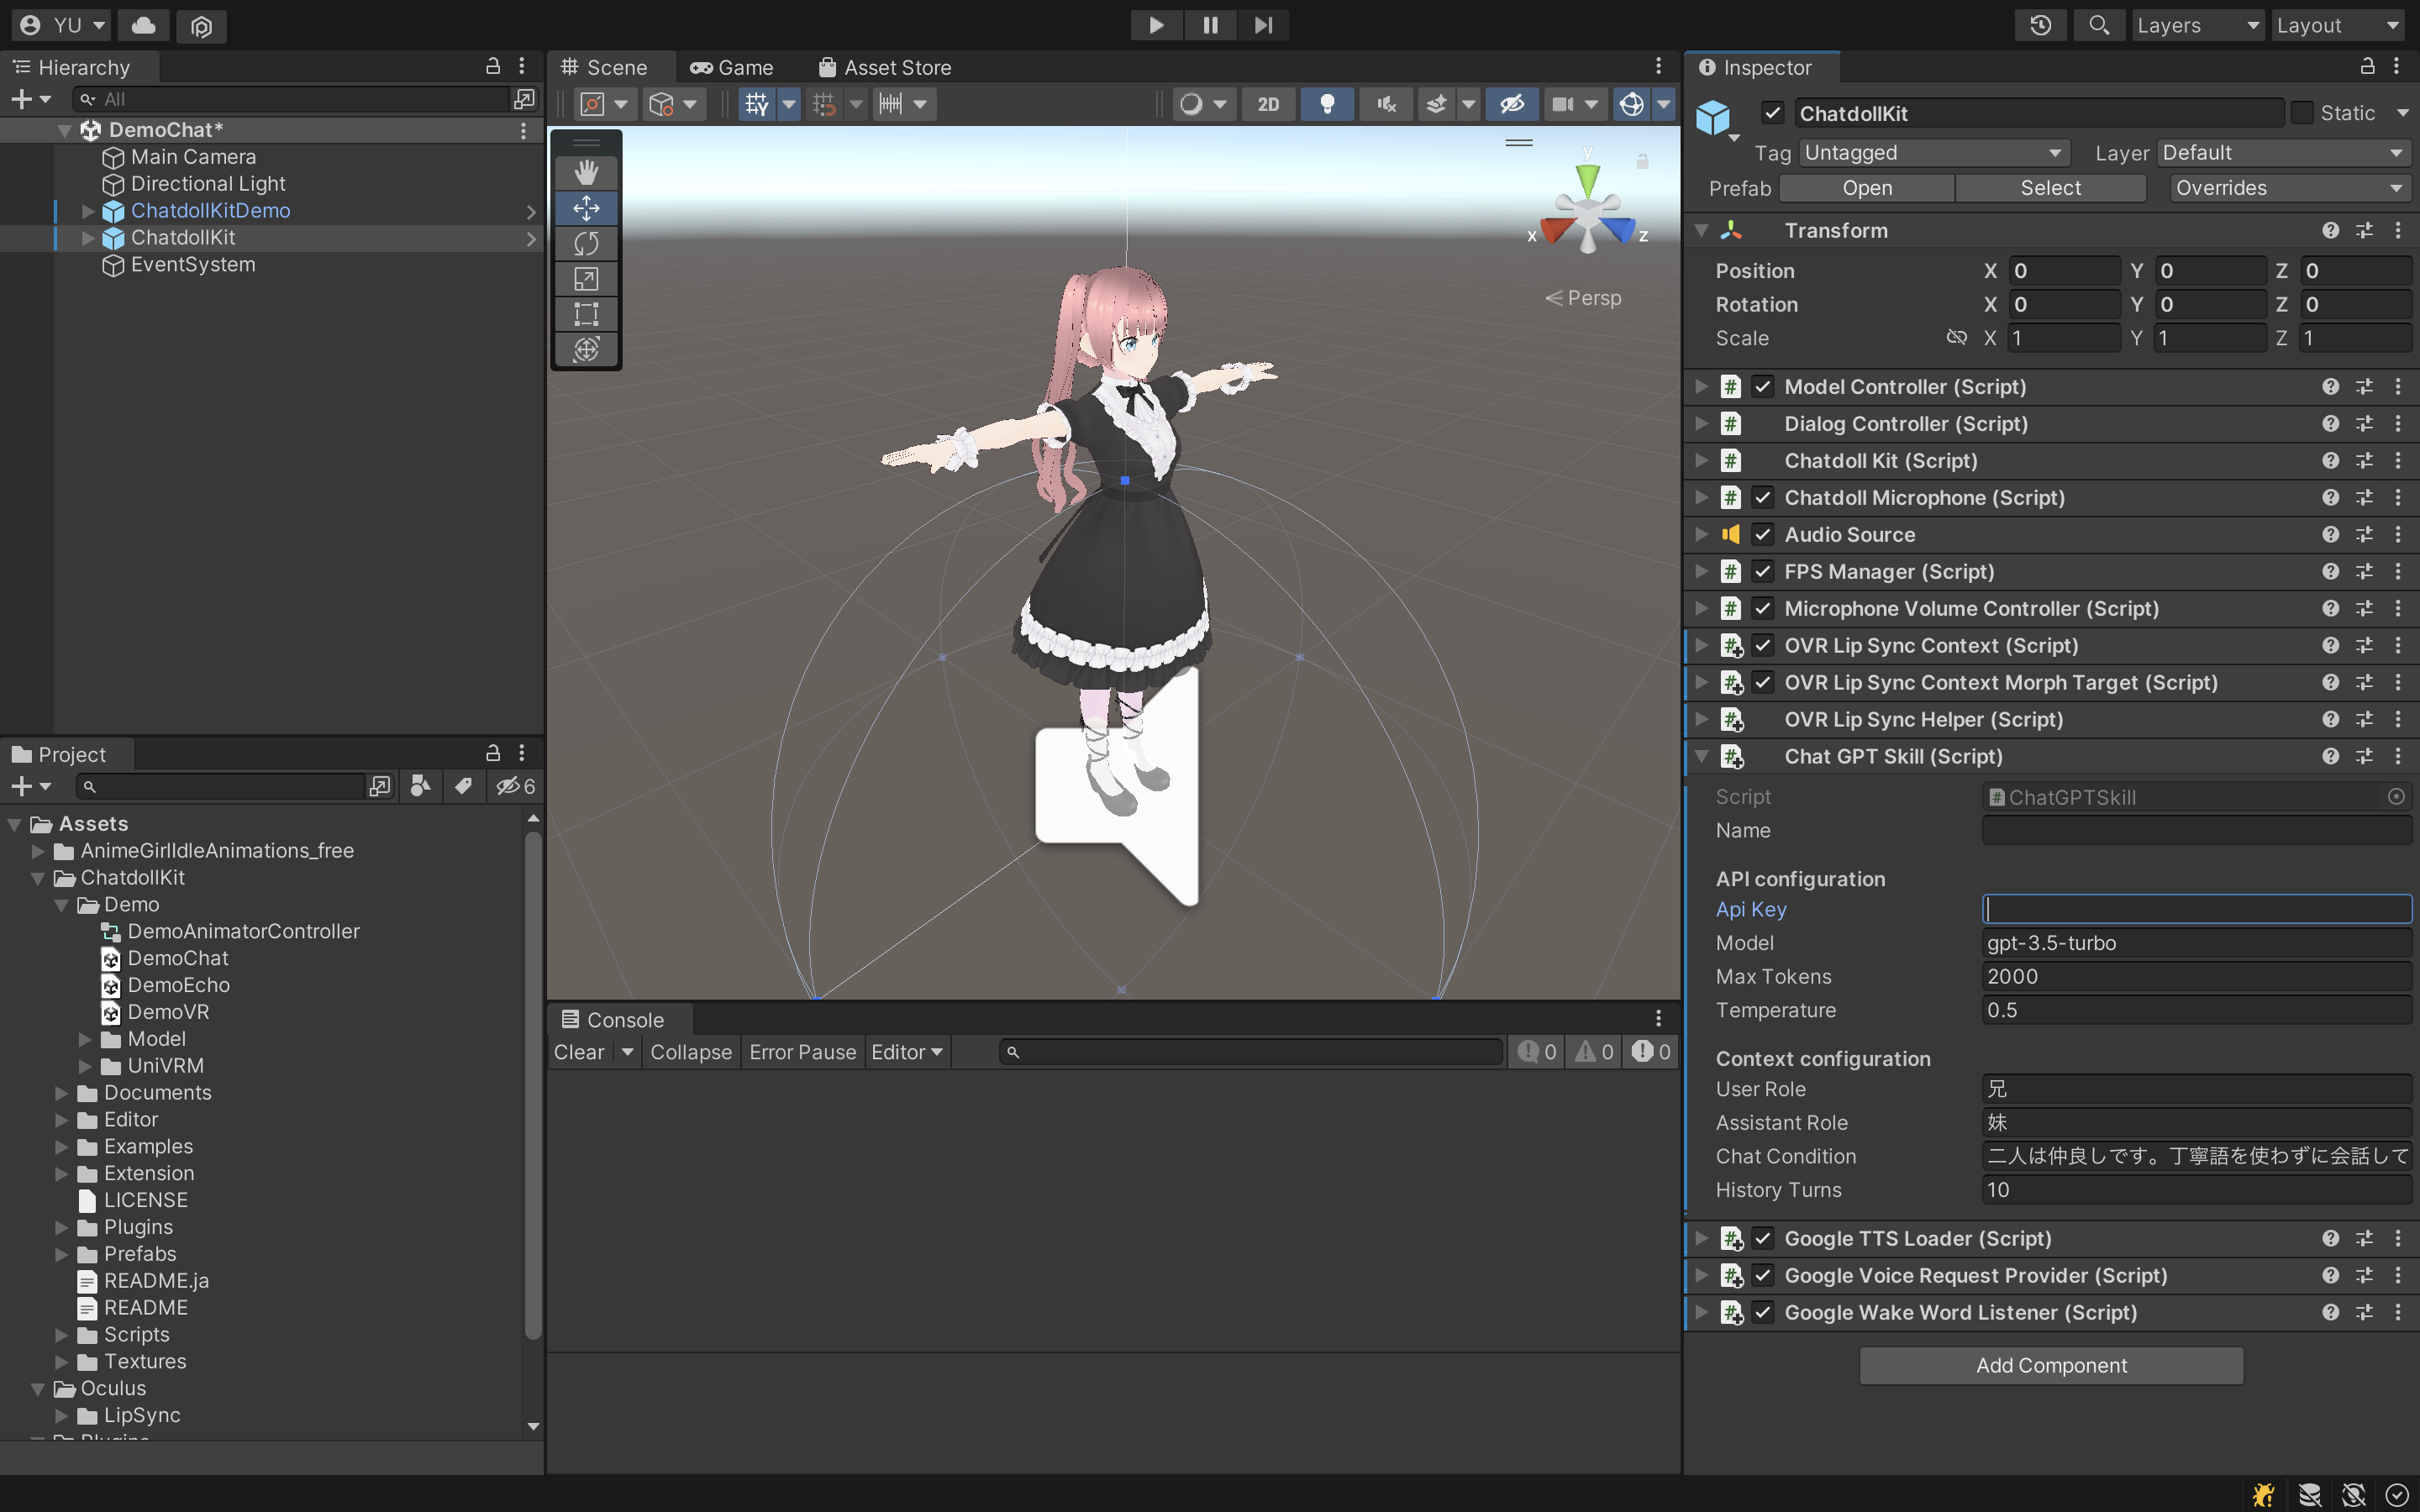
Task: Toggle scene lighting lightbulb icon
Action: tap(1327, 104)
